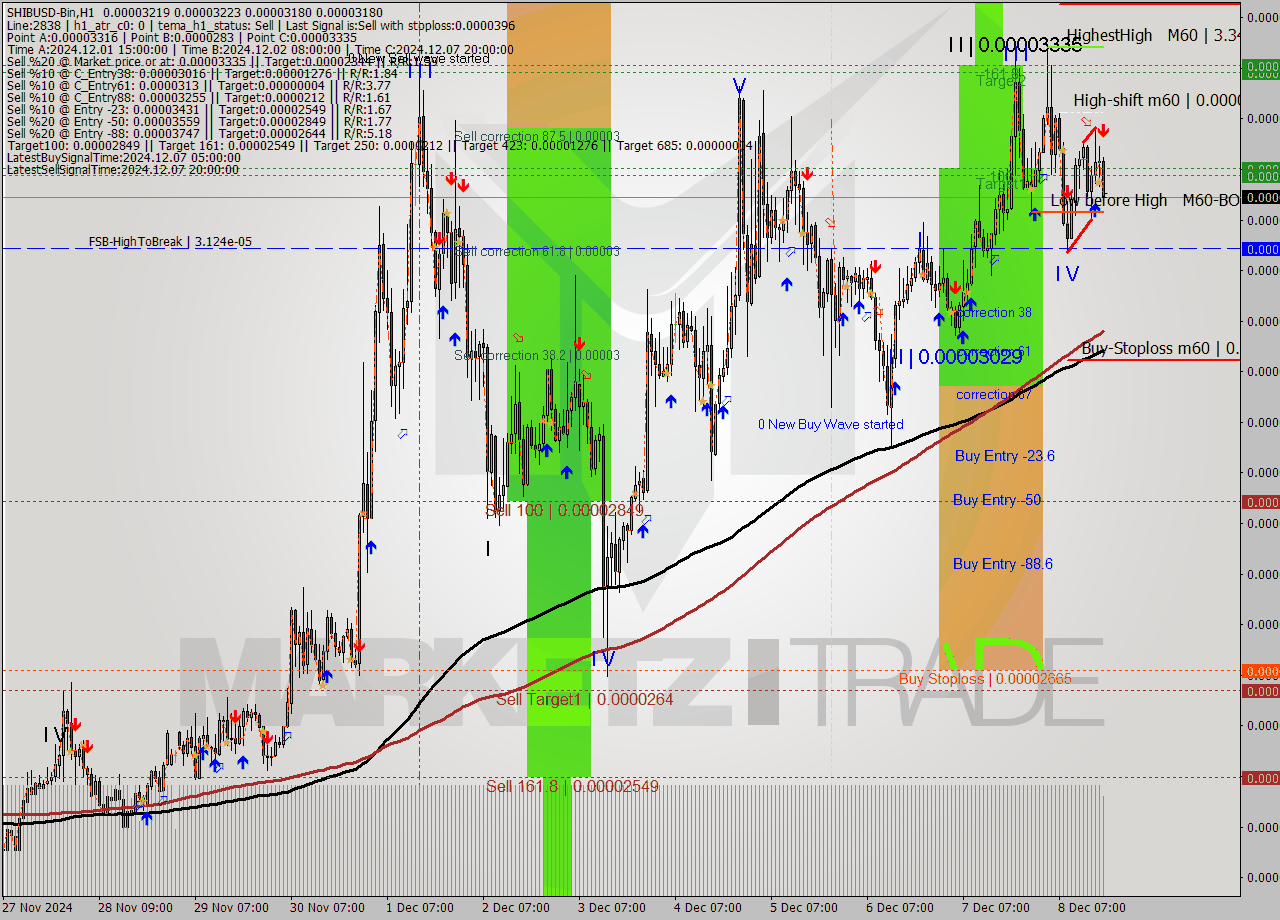1280x920 pixels.
Task: Select 'Sell %20 @ Entry -50' row
Action: coord(198,121)
